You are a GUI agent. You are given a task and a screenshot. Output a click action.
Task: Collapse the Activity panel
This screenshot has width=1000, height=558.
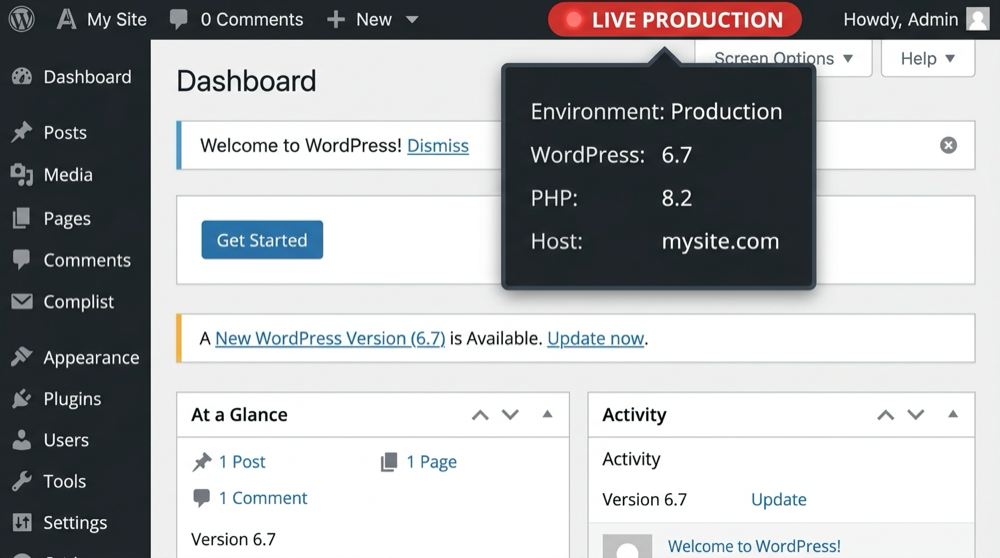pos(953,414)
